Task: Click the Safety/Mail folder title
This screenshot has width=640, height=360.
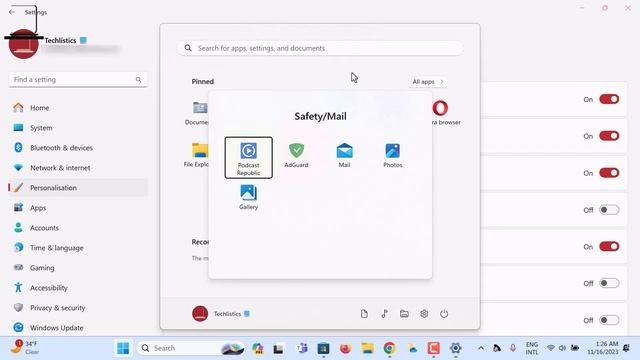Action: pyautogui.click(x=320, y=116)
